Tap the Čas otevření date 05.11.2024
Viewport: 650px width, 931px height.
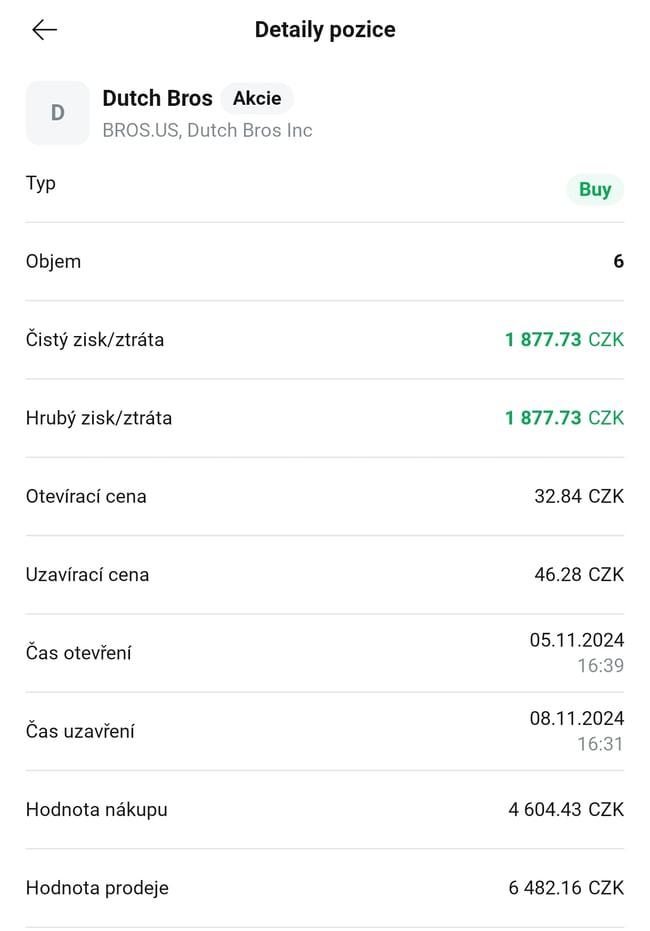click(577, 640)
